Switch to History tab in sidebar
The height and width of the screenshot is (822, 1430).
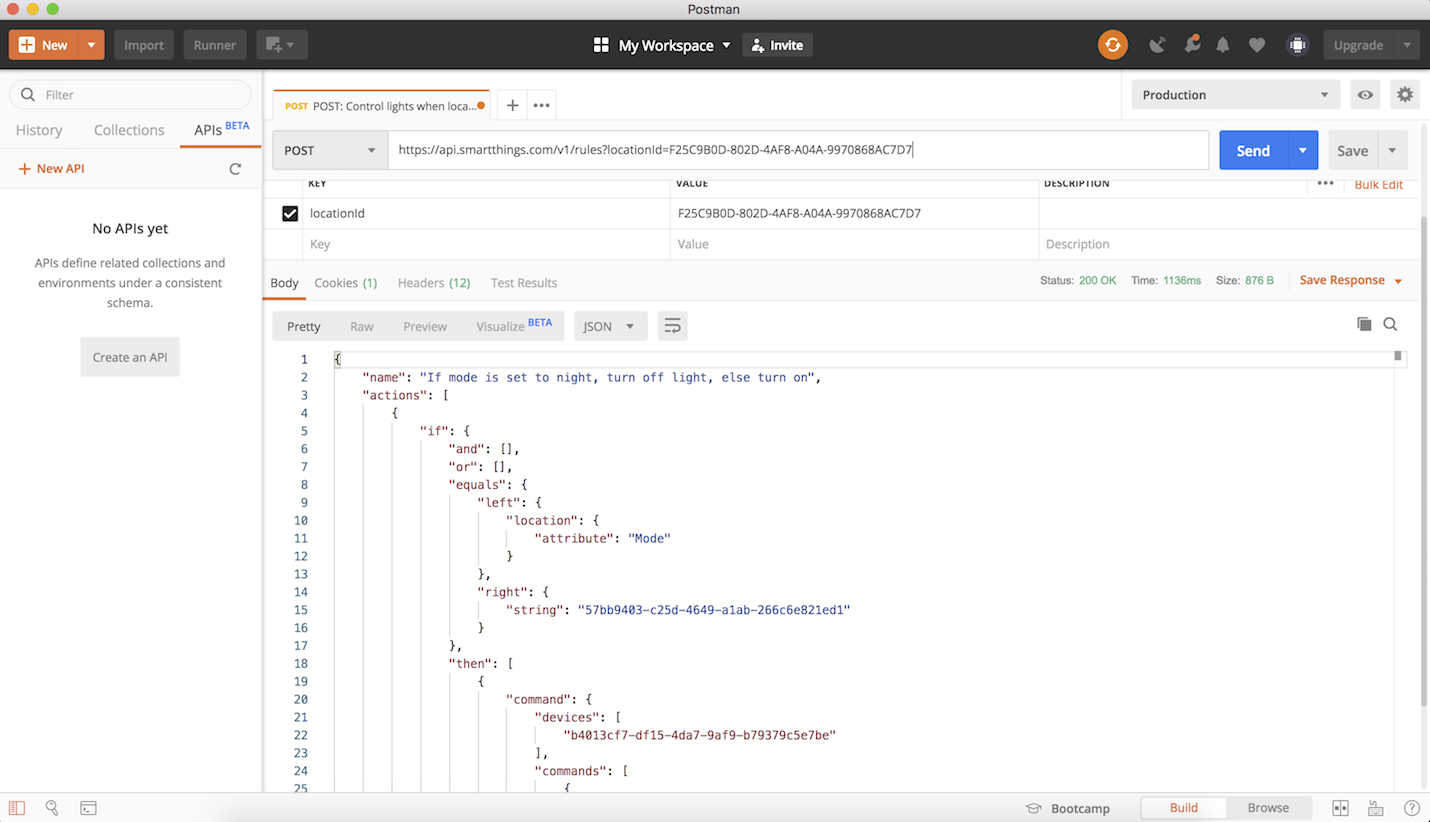39,130
